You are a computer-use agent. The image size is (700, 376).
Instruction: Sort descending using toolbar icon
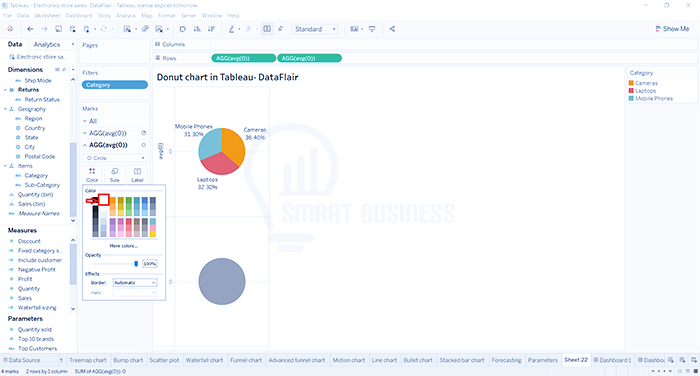click(x=211, y=29)
